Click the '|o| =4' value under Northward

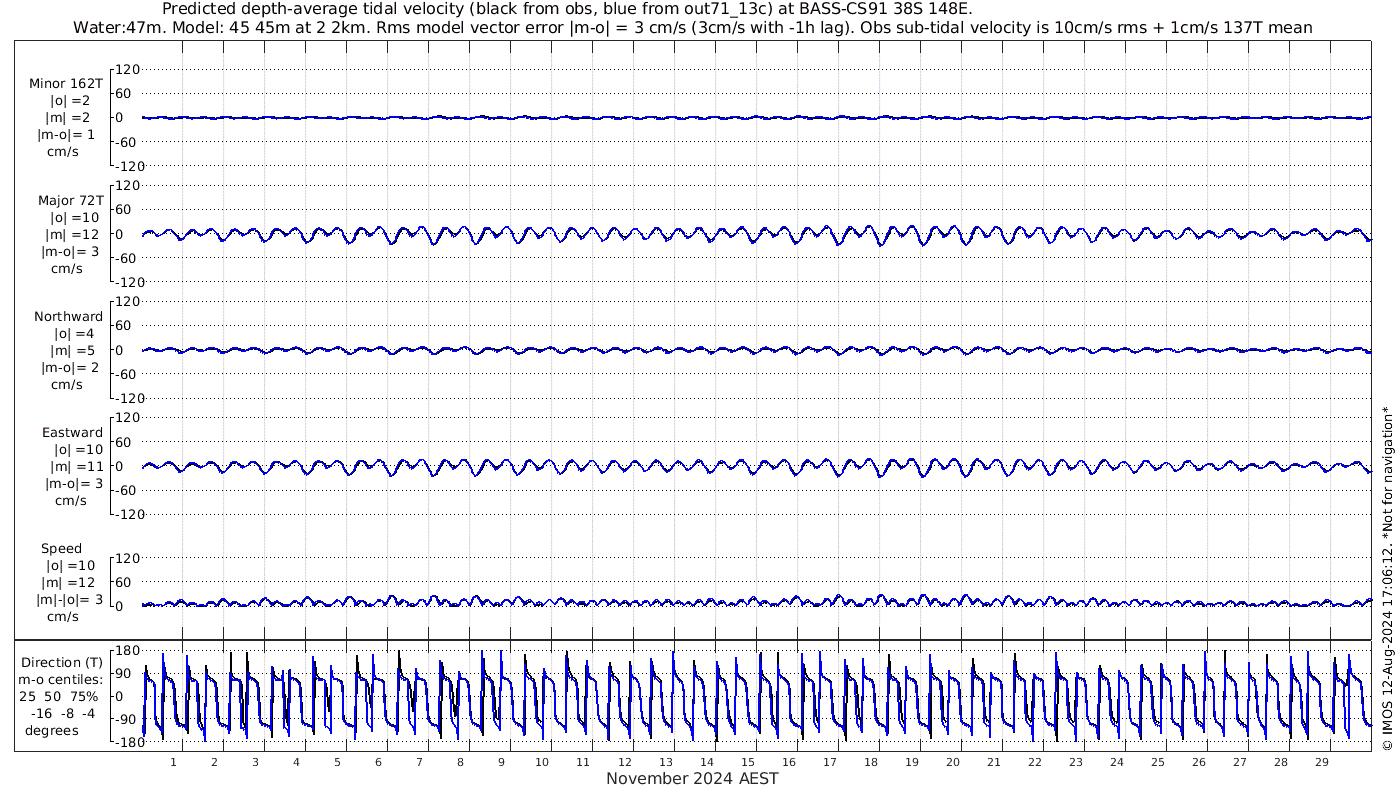[74, 333]
